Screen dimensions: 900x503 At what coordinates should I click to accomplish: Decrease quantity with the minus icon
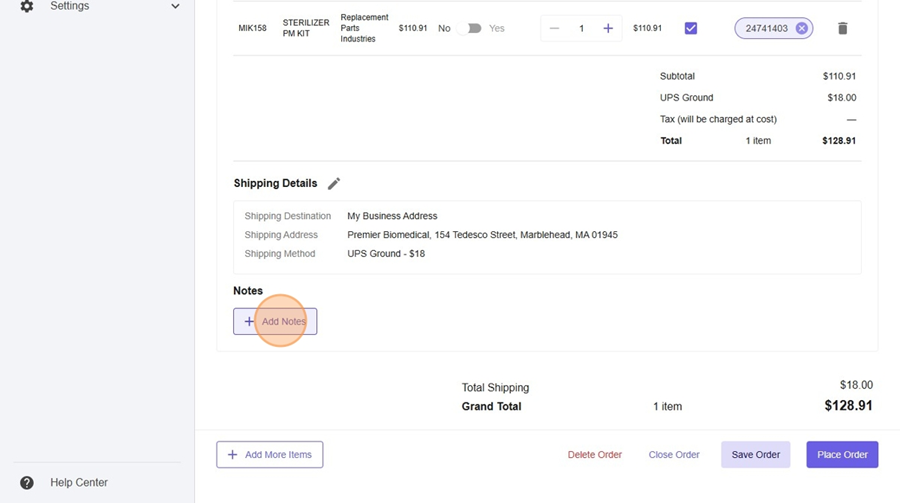point(555,29)
